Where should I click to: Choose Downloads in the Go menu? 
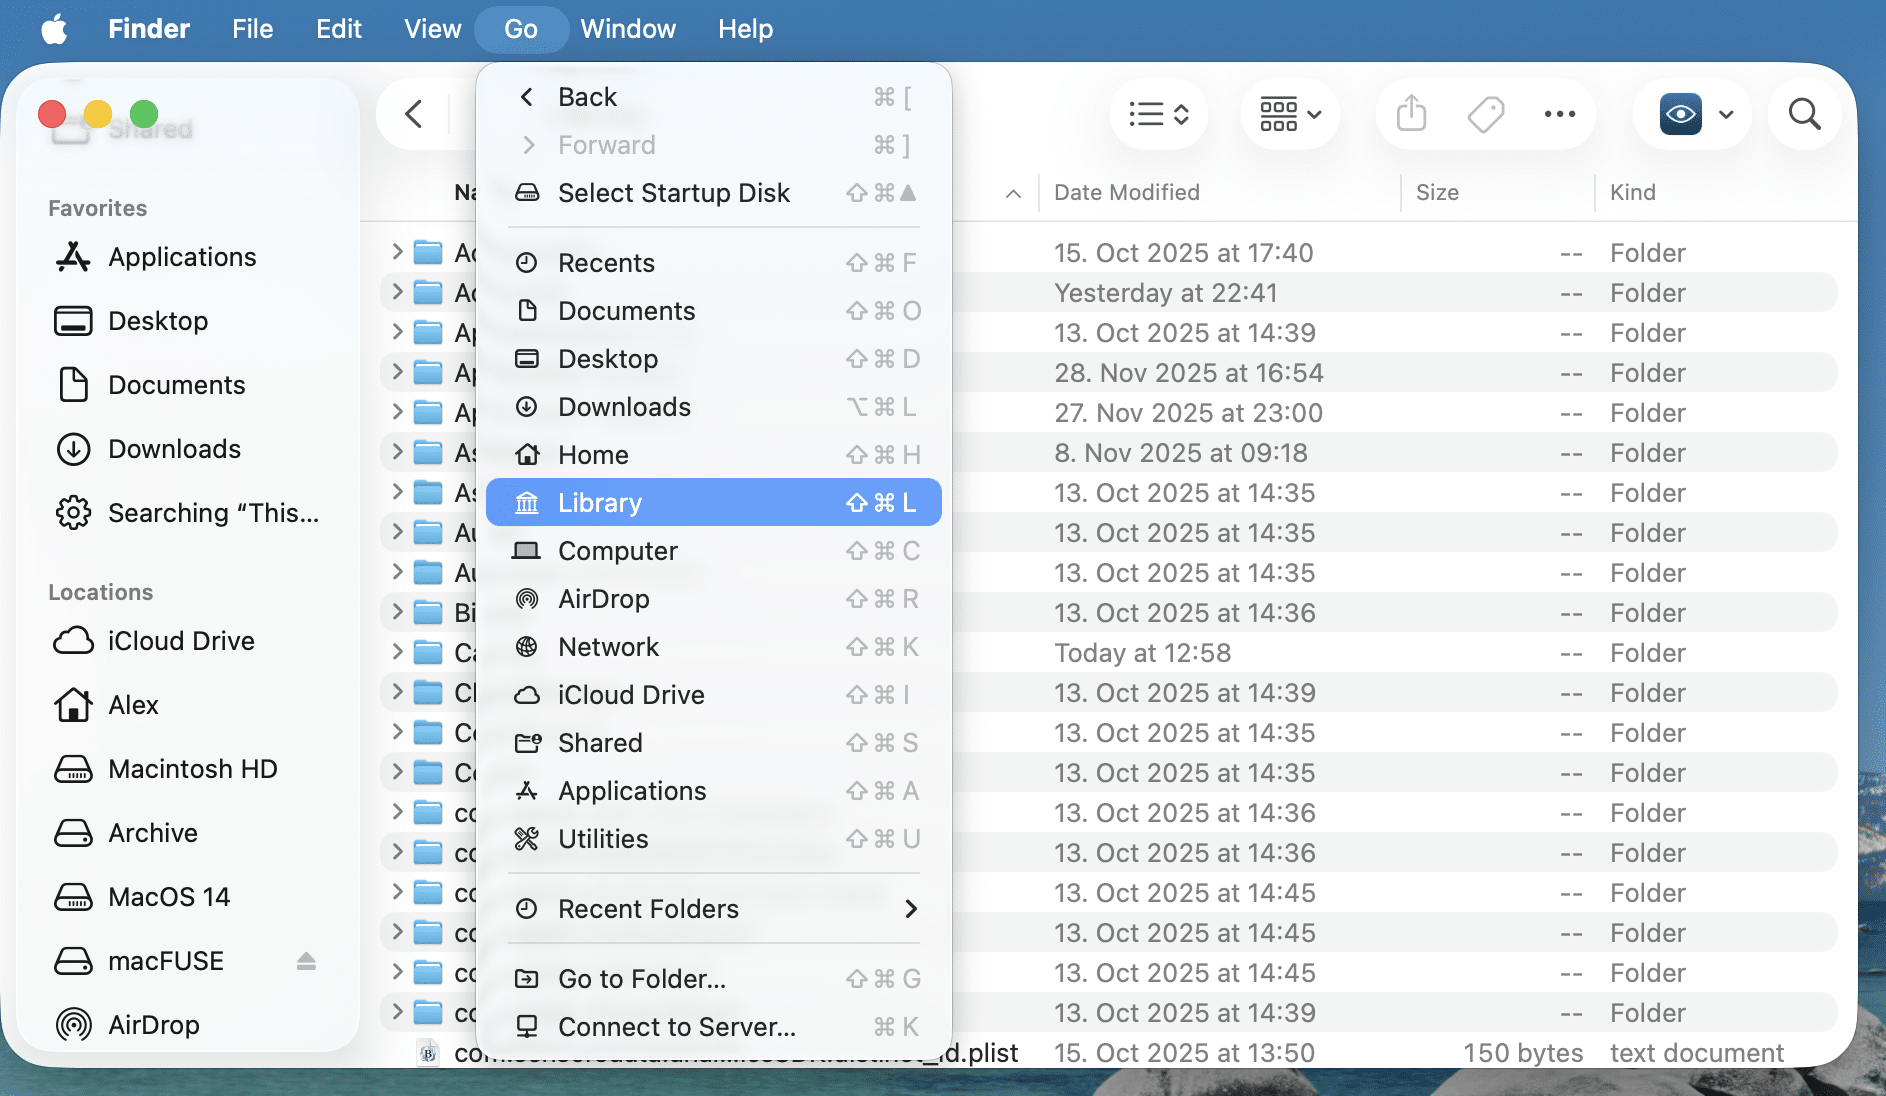tap(713, 407)
